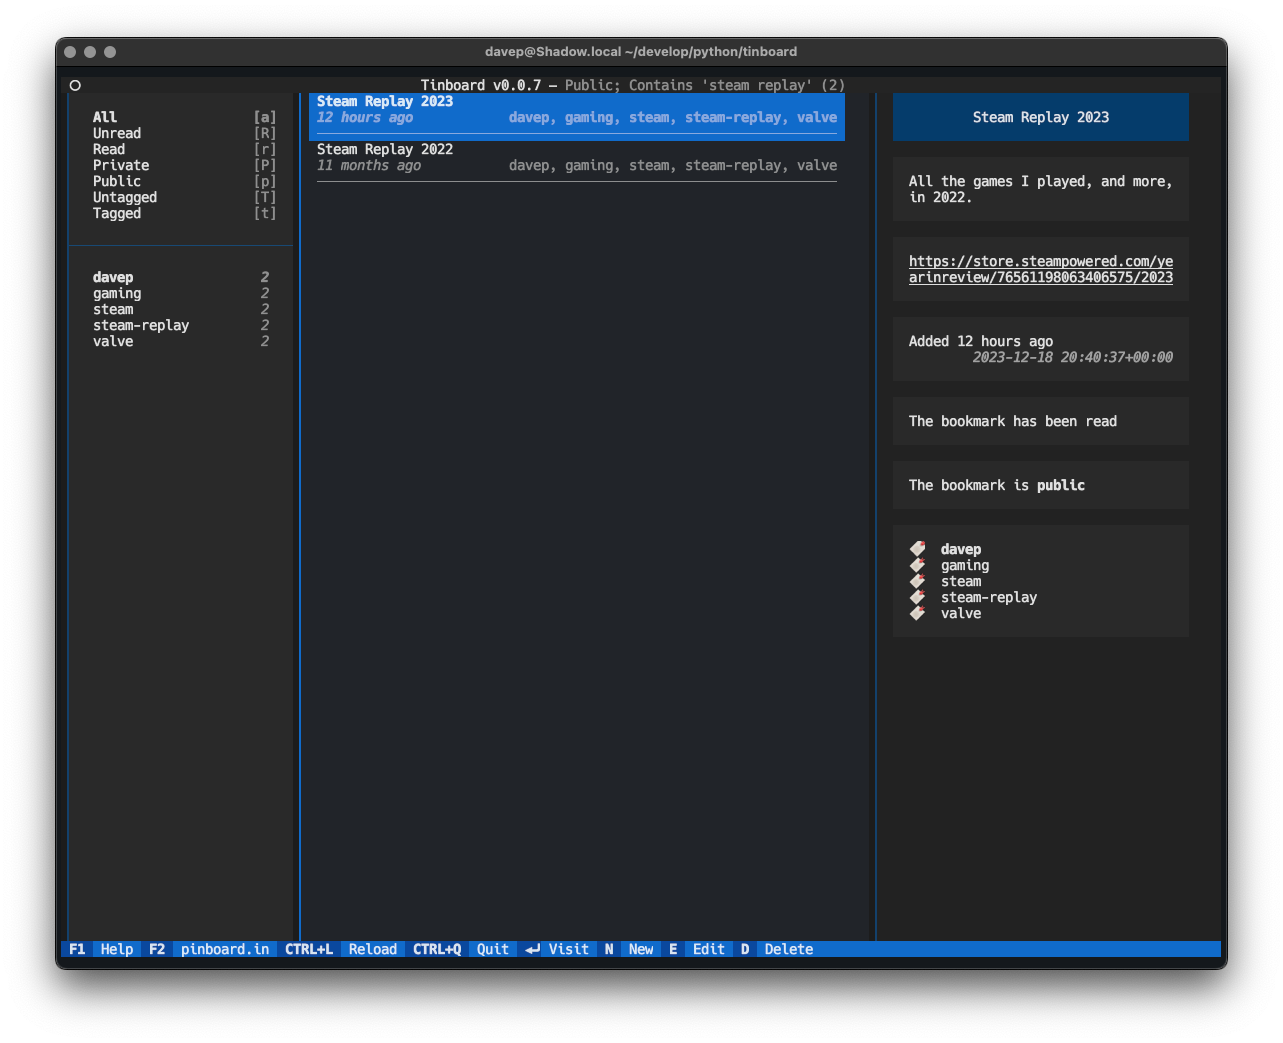Filter by the steam-replay tag in sidebar
The width and height of the screenshot is (1283, 1043).
pos(141,325)
